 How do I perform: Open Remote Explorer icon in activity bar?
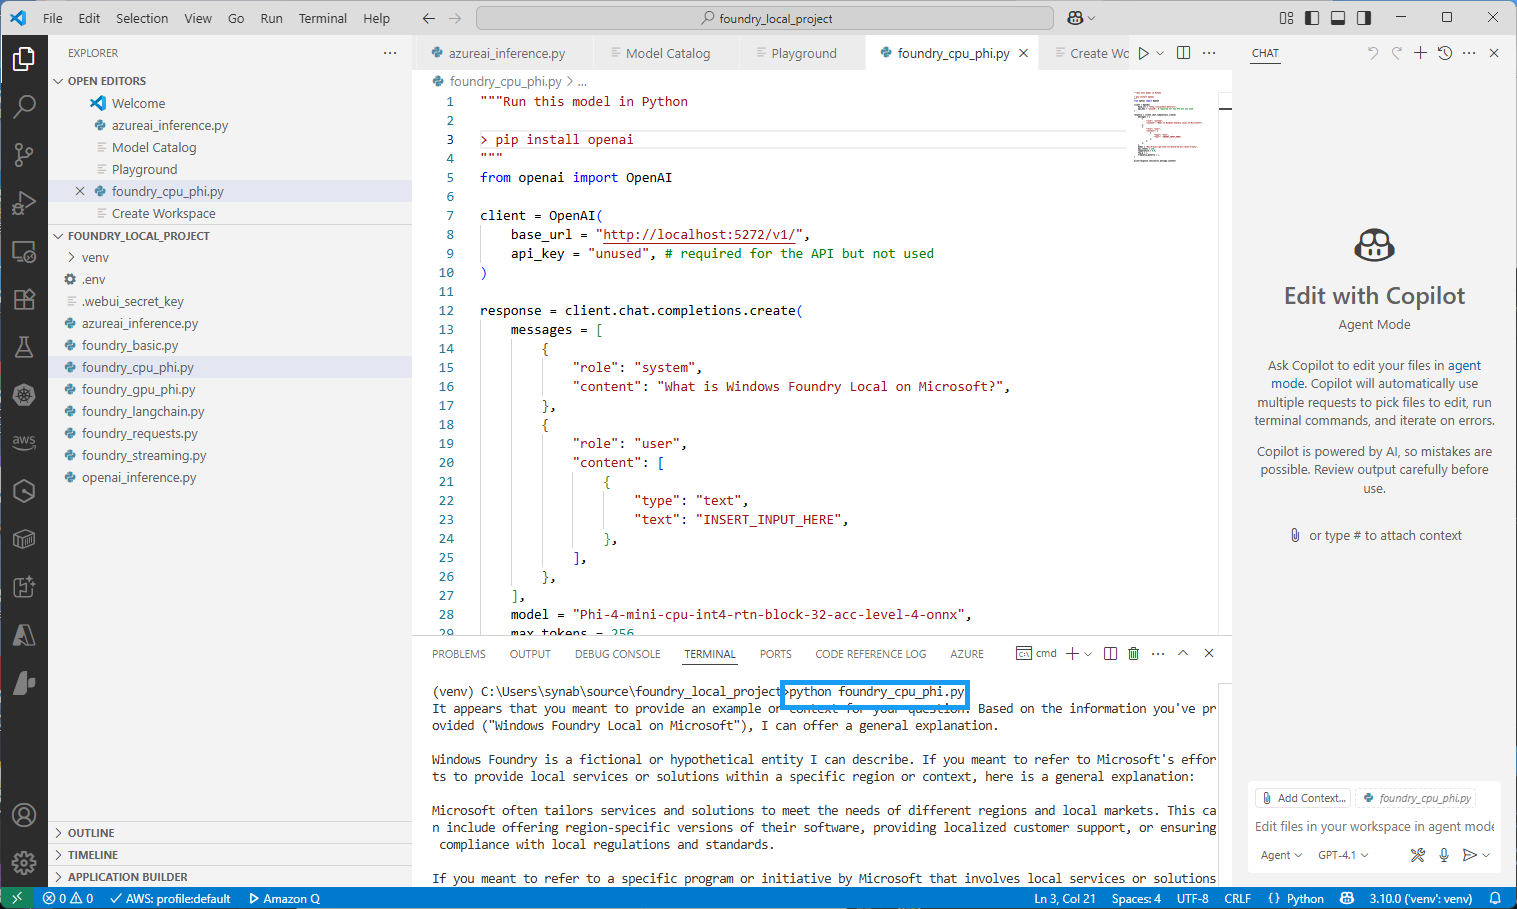[x=24, y=251]
